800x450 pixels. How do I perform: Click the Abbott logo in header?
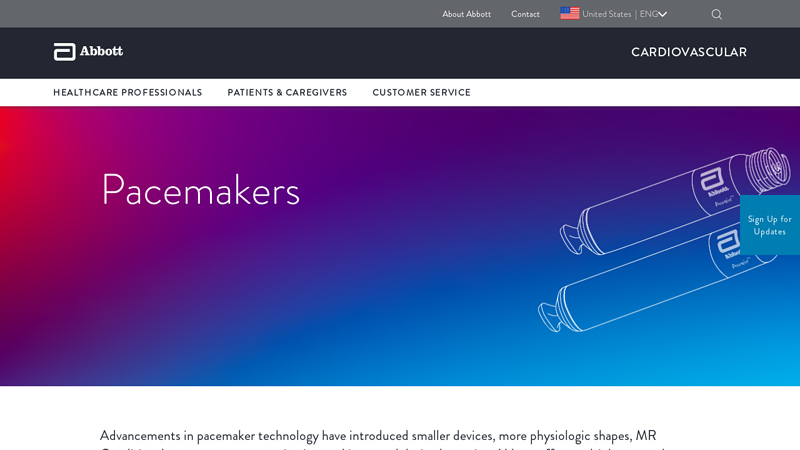(88, 52)
